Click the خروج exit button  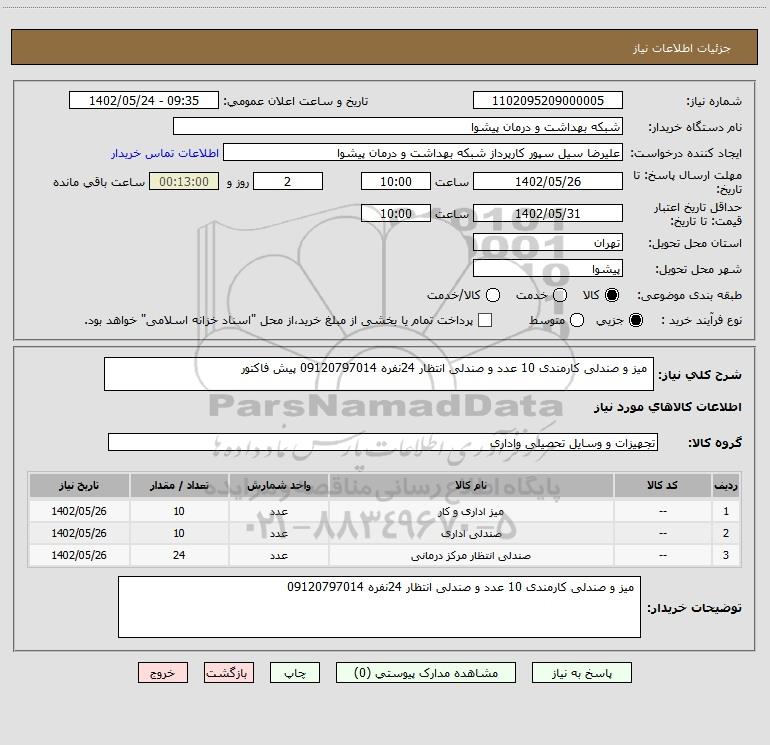click(x=164, y=673)
